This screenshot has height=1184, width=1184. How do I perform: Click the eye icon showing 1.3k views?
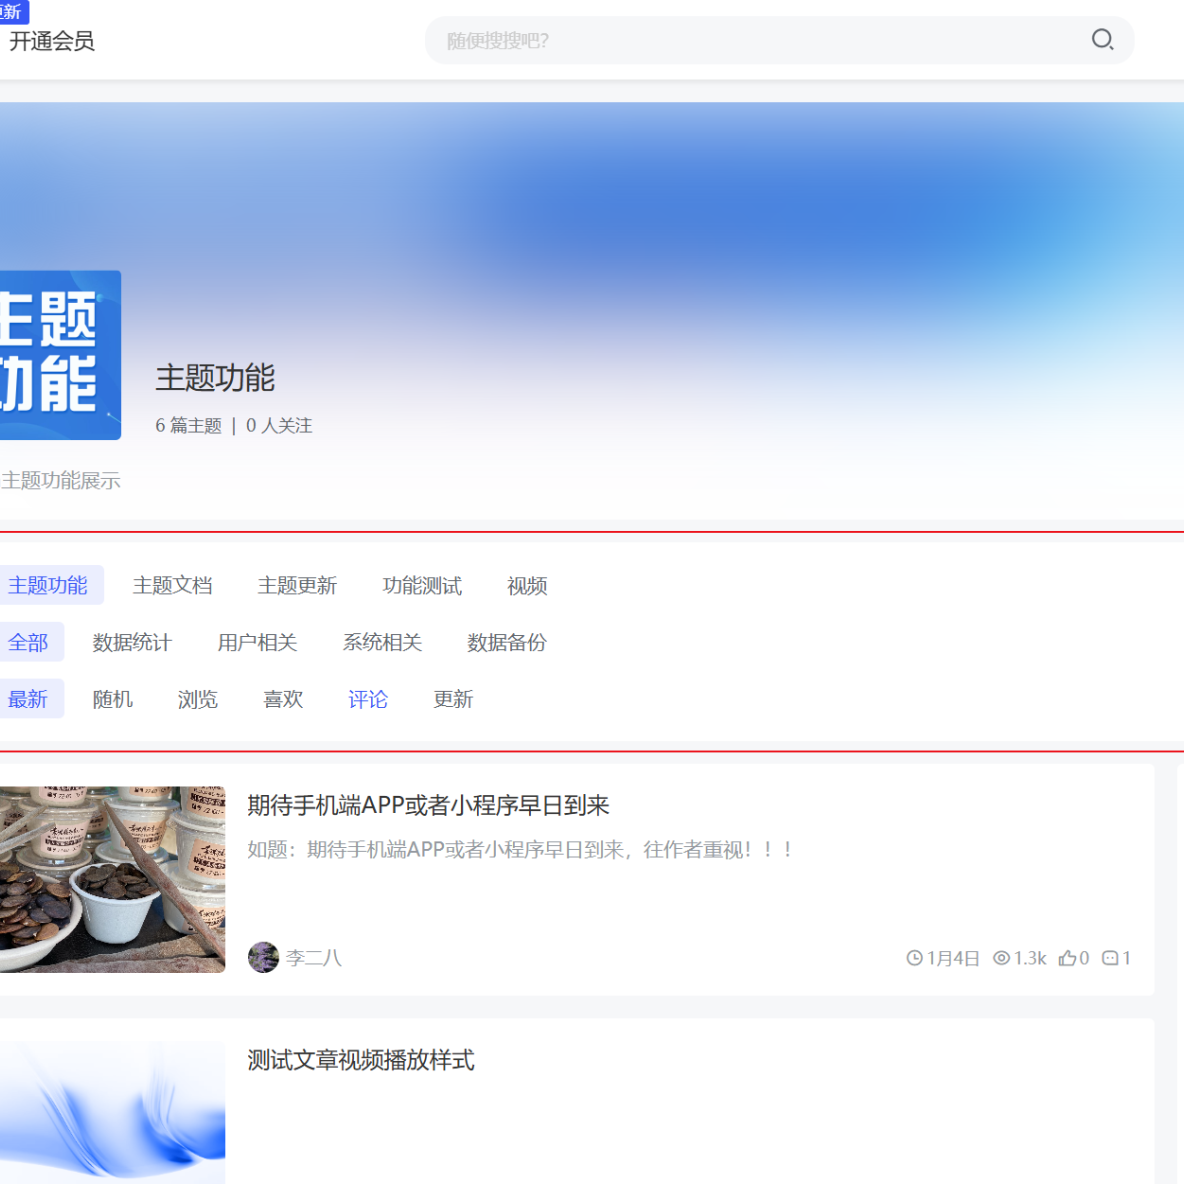(x=1000, y=957)
